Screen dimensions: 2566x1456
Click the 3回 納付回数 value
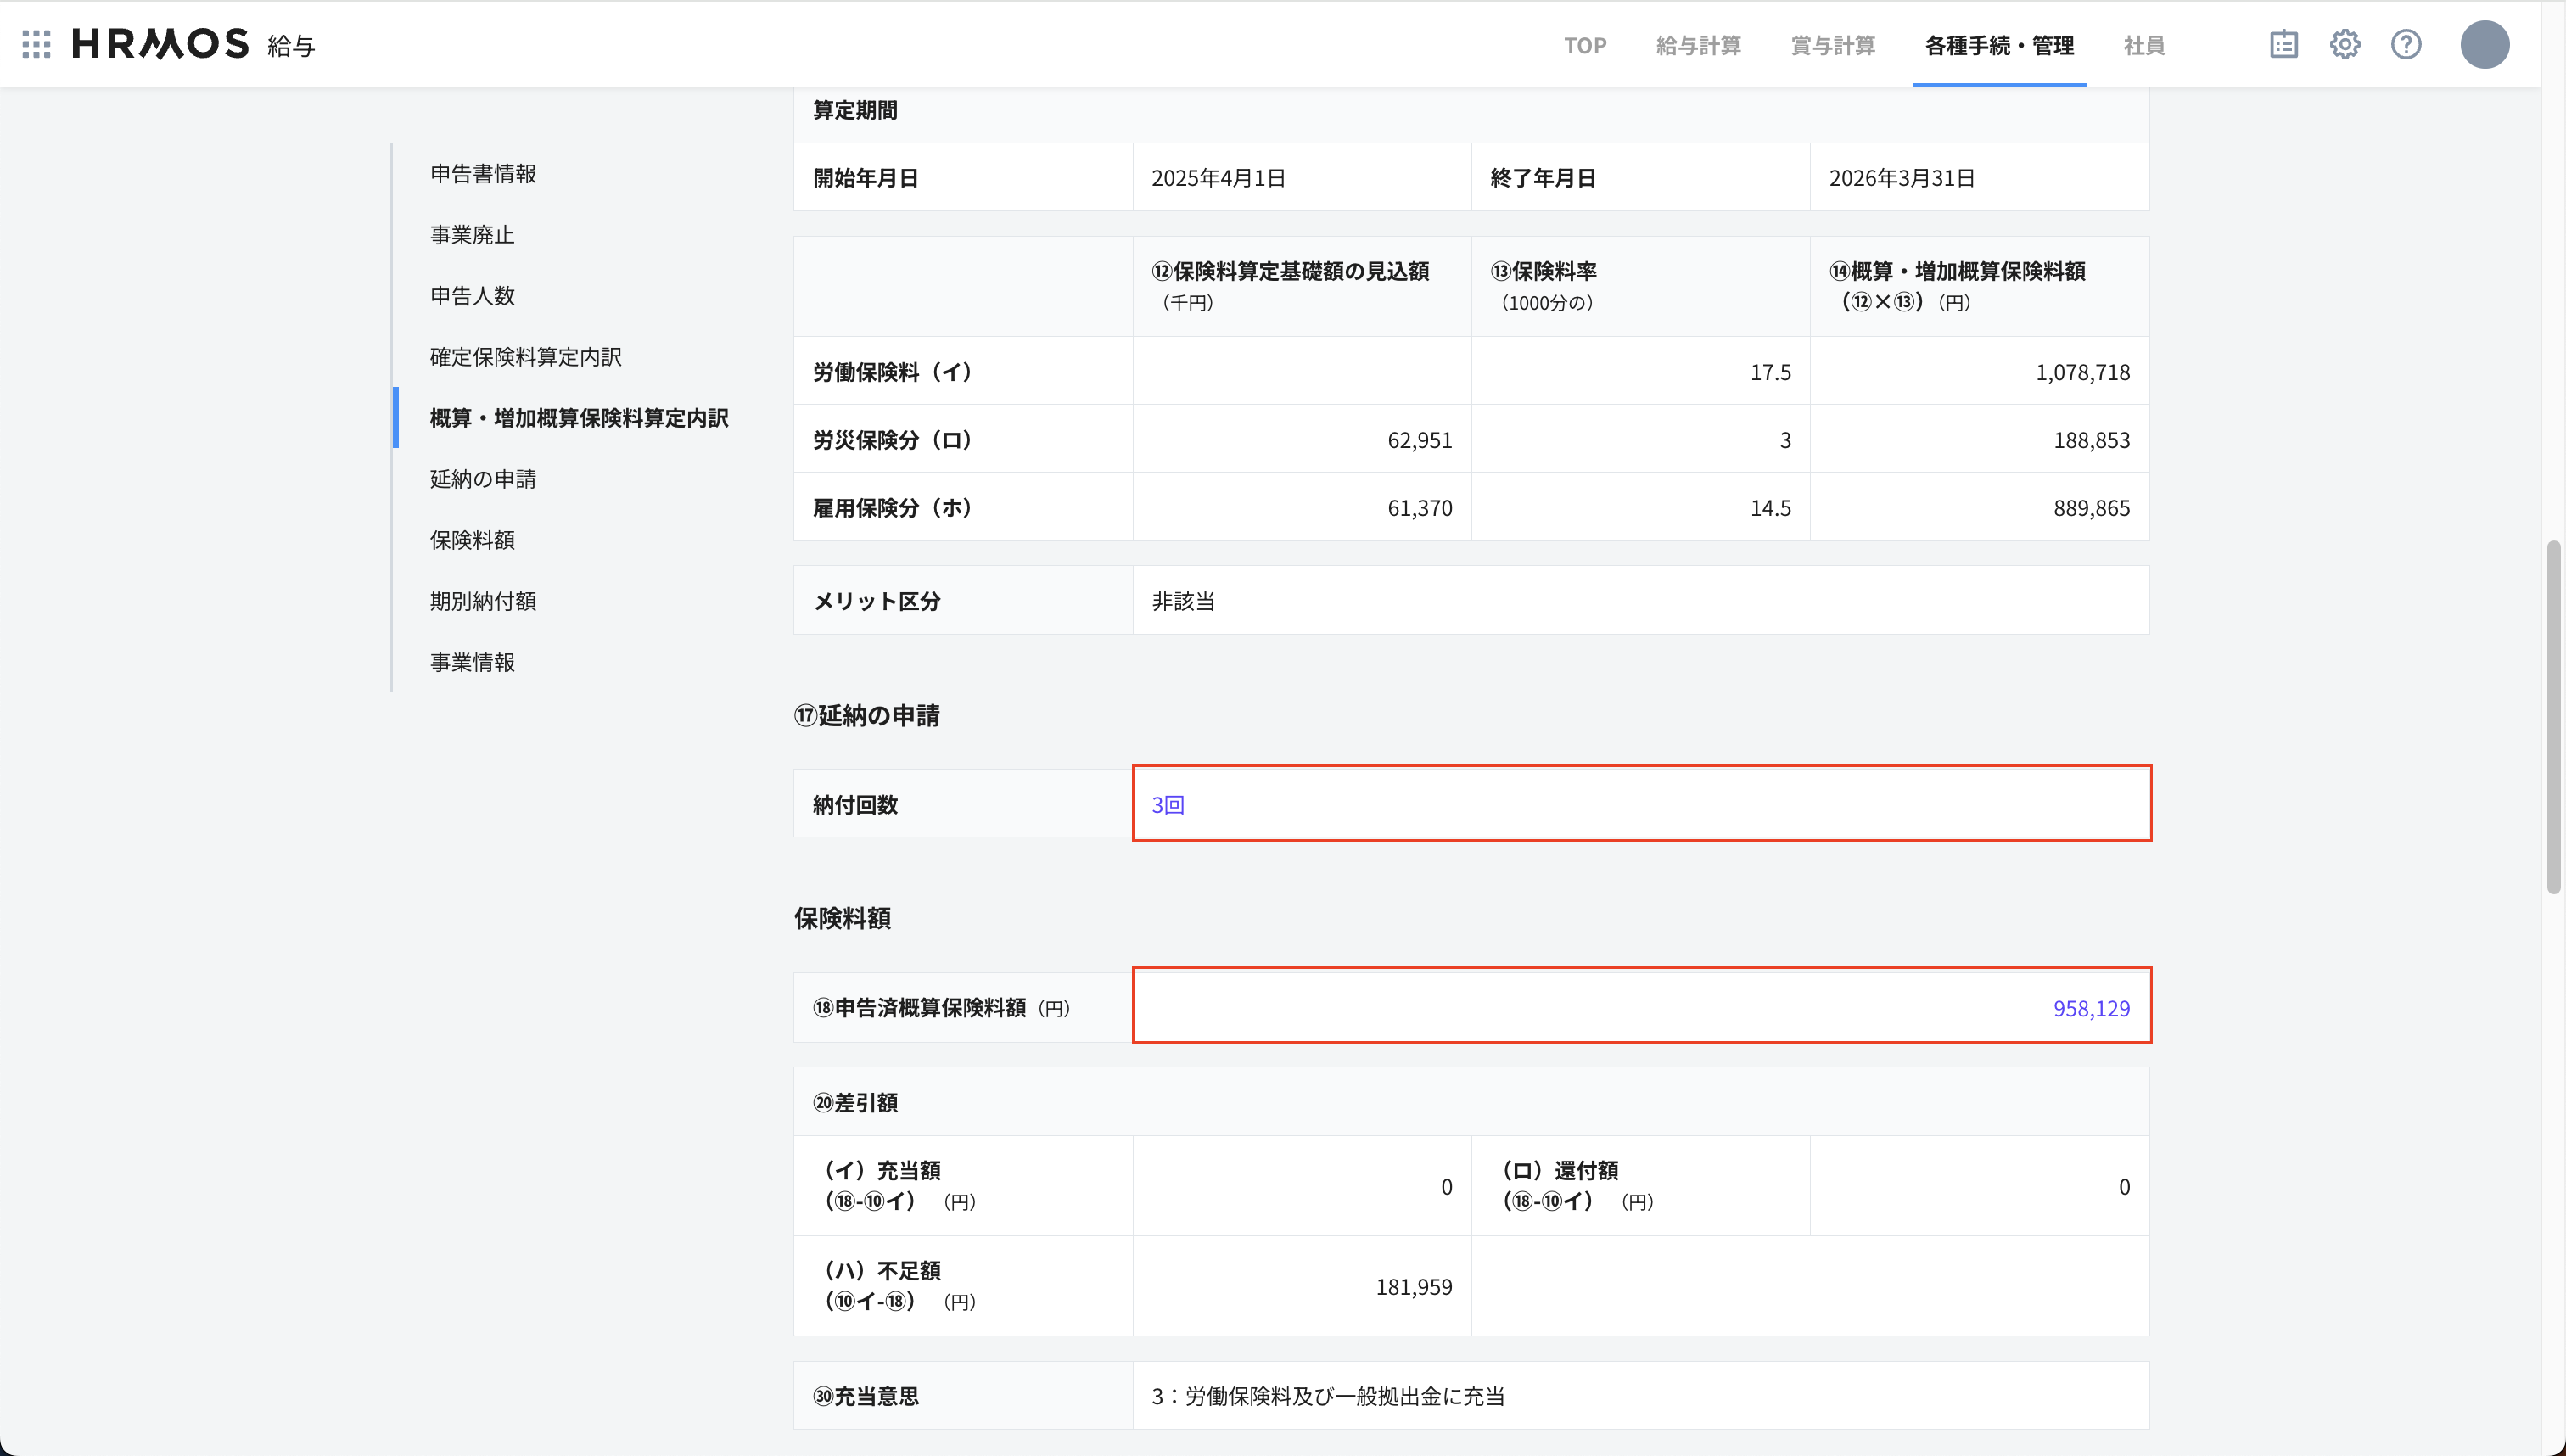(x=1167, y=805)
